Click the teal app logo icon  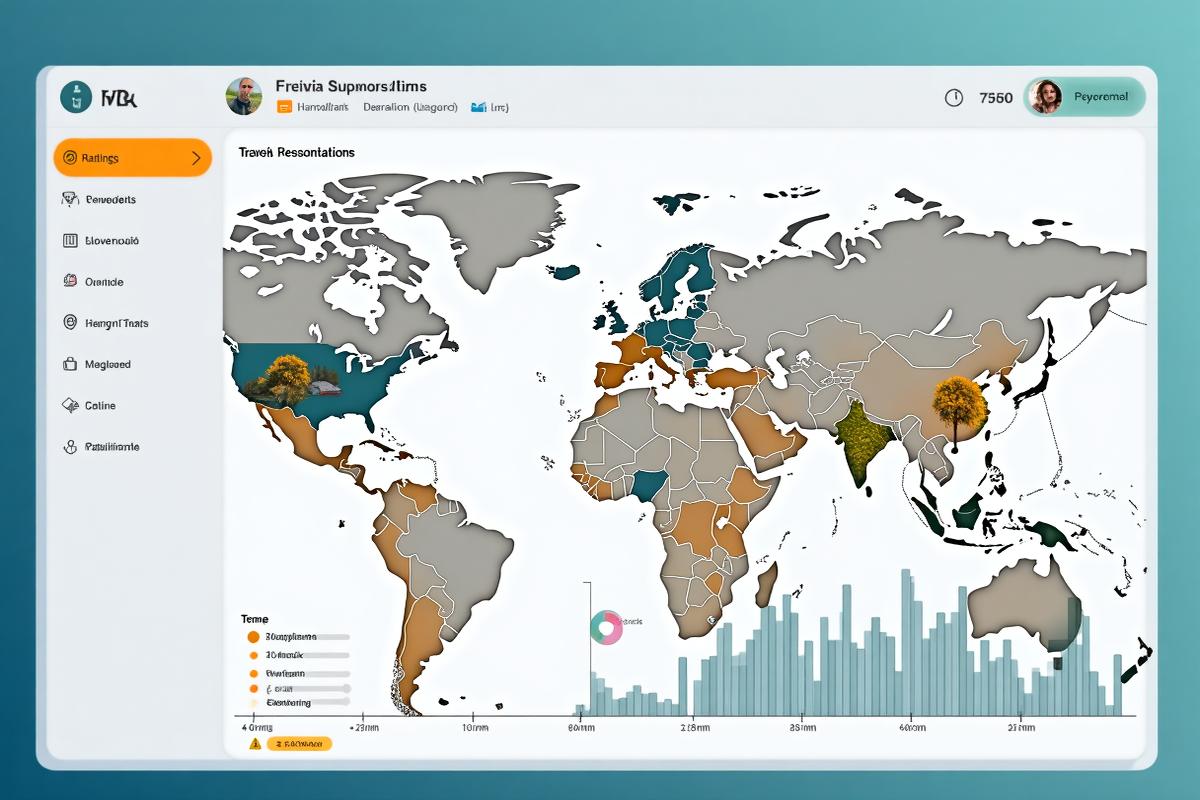[x=76, y=97]
